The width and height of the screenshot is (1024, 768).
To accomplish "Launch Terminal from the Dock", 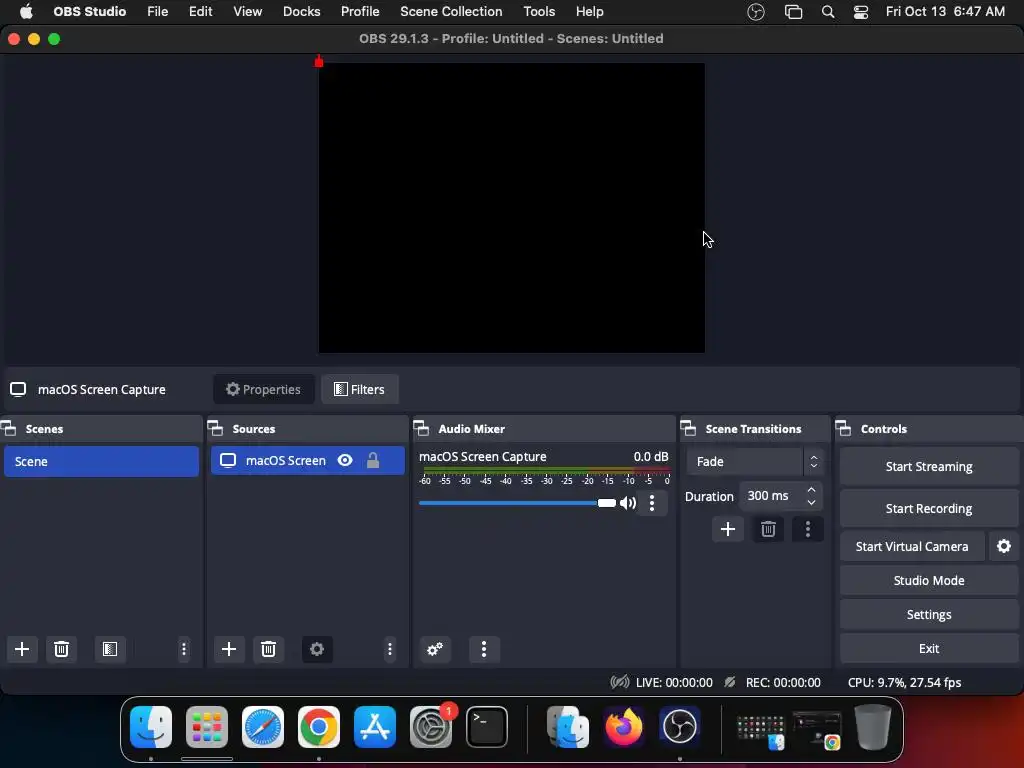I will point(487,727).
